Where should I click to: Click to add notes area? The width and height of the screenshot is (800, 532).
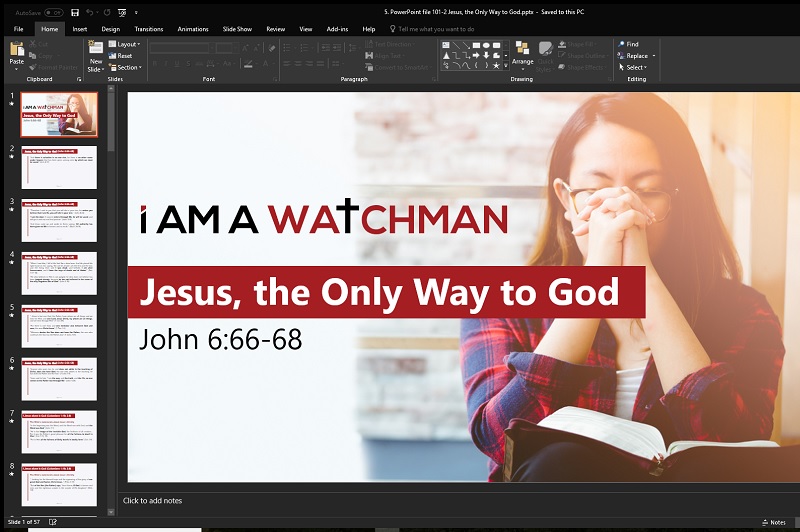(x=151, y=500)
